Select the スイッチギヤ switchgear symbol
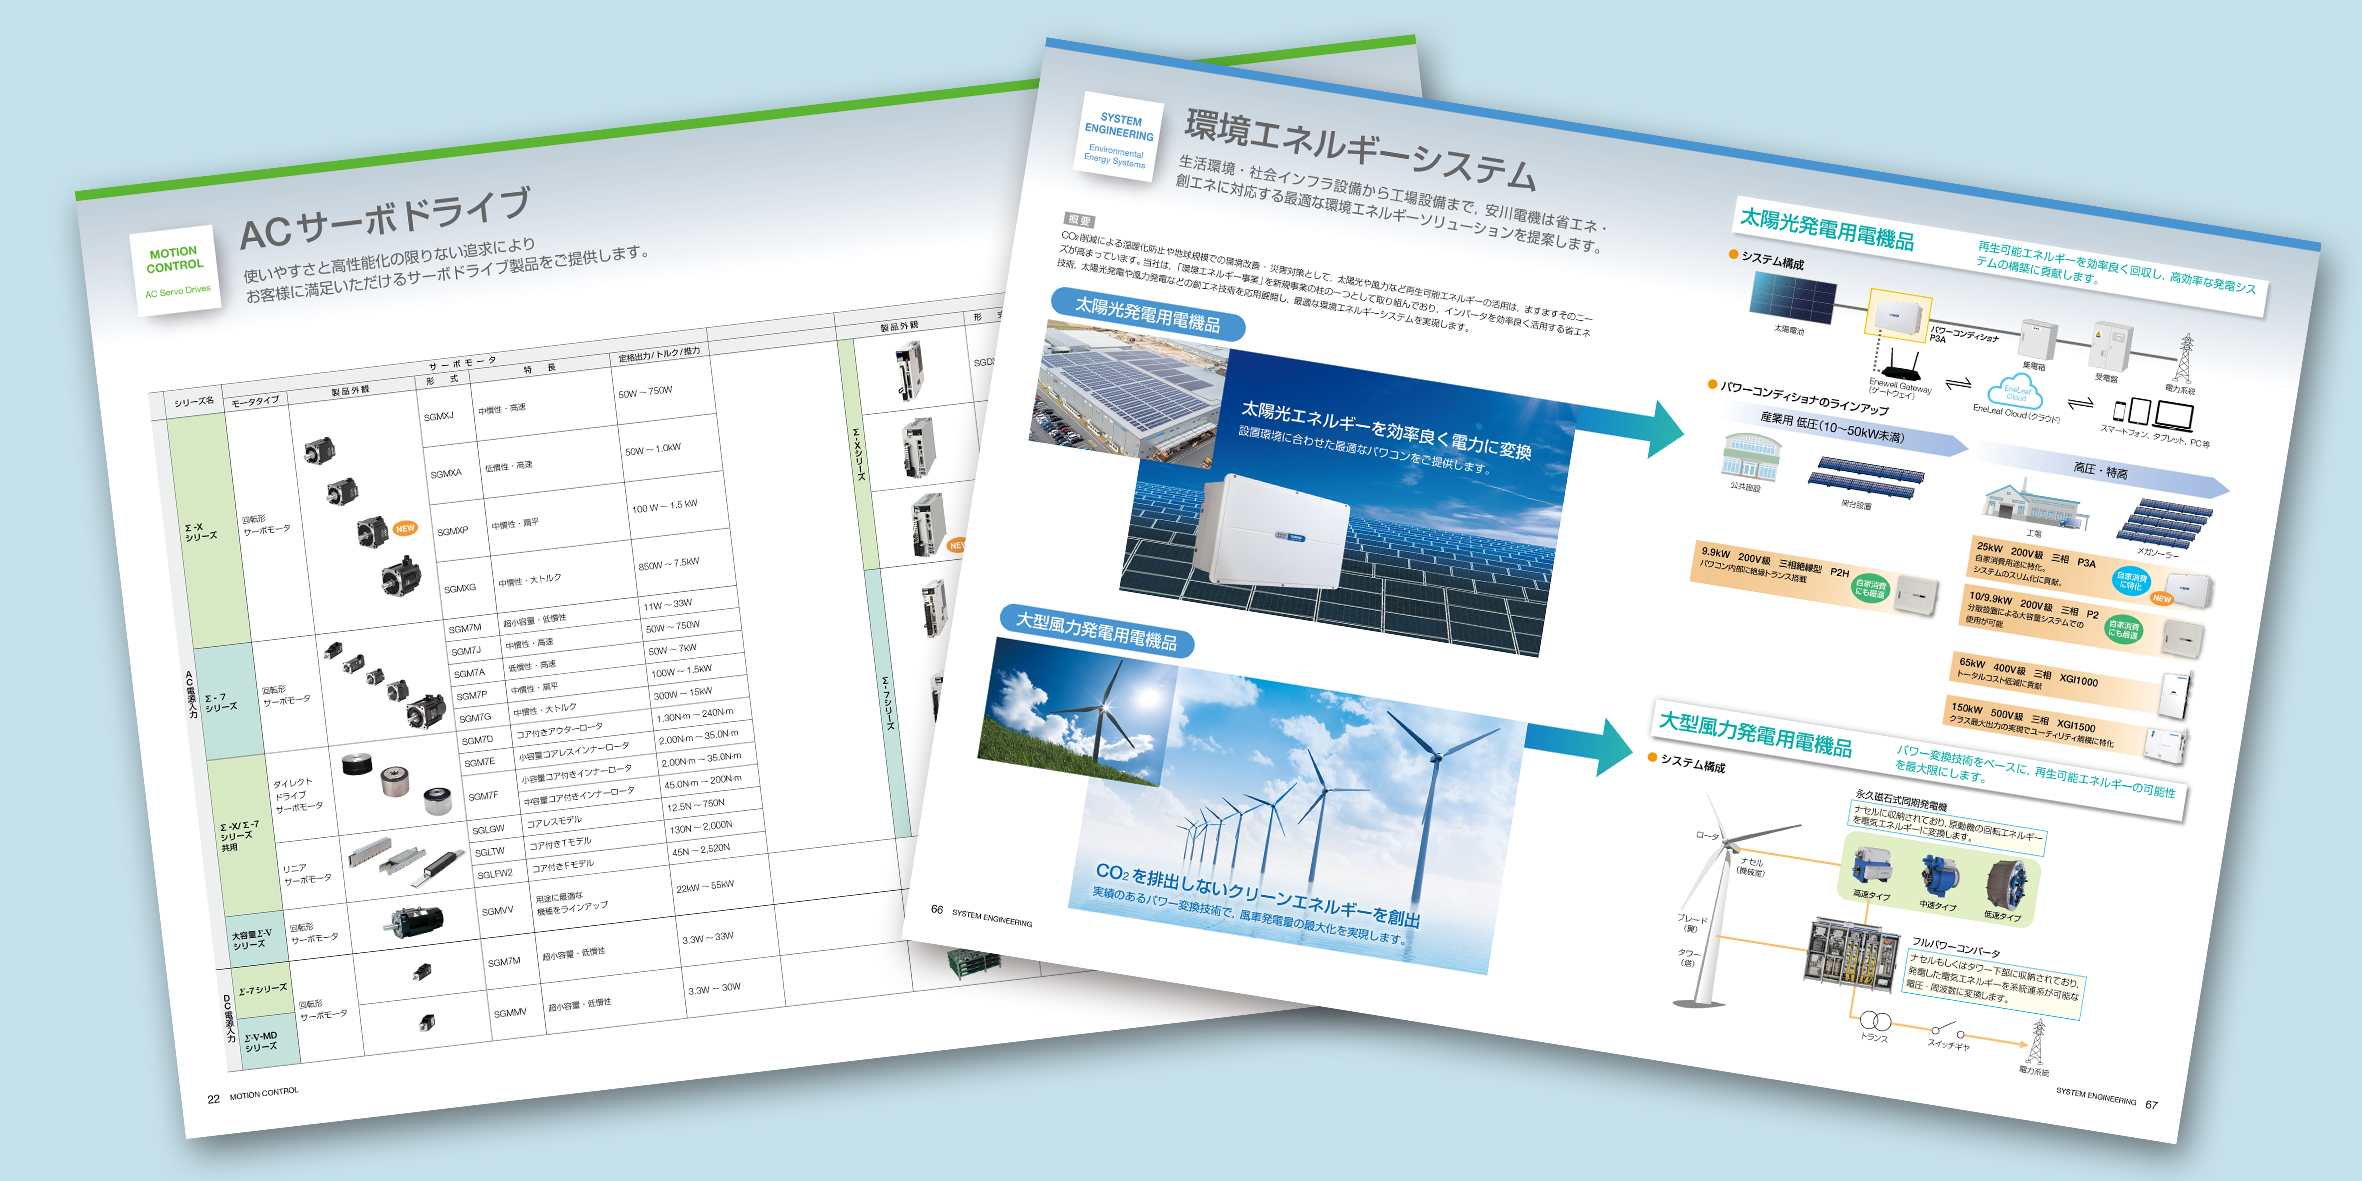 click(1947, 1030)
